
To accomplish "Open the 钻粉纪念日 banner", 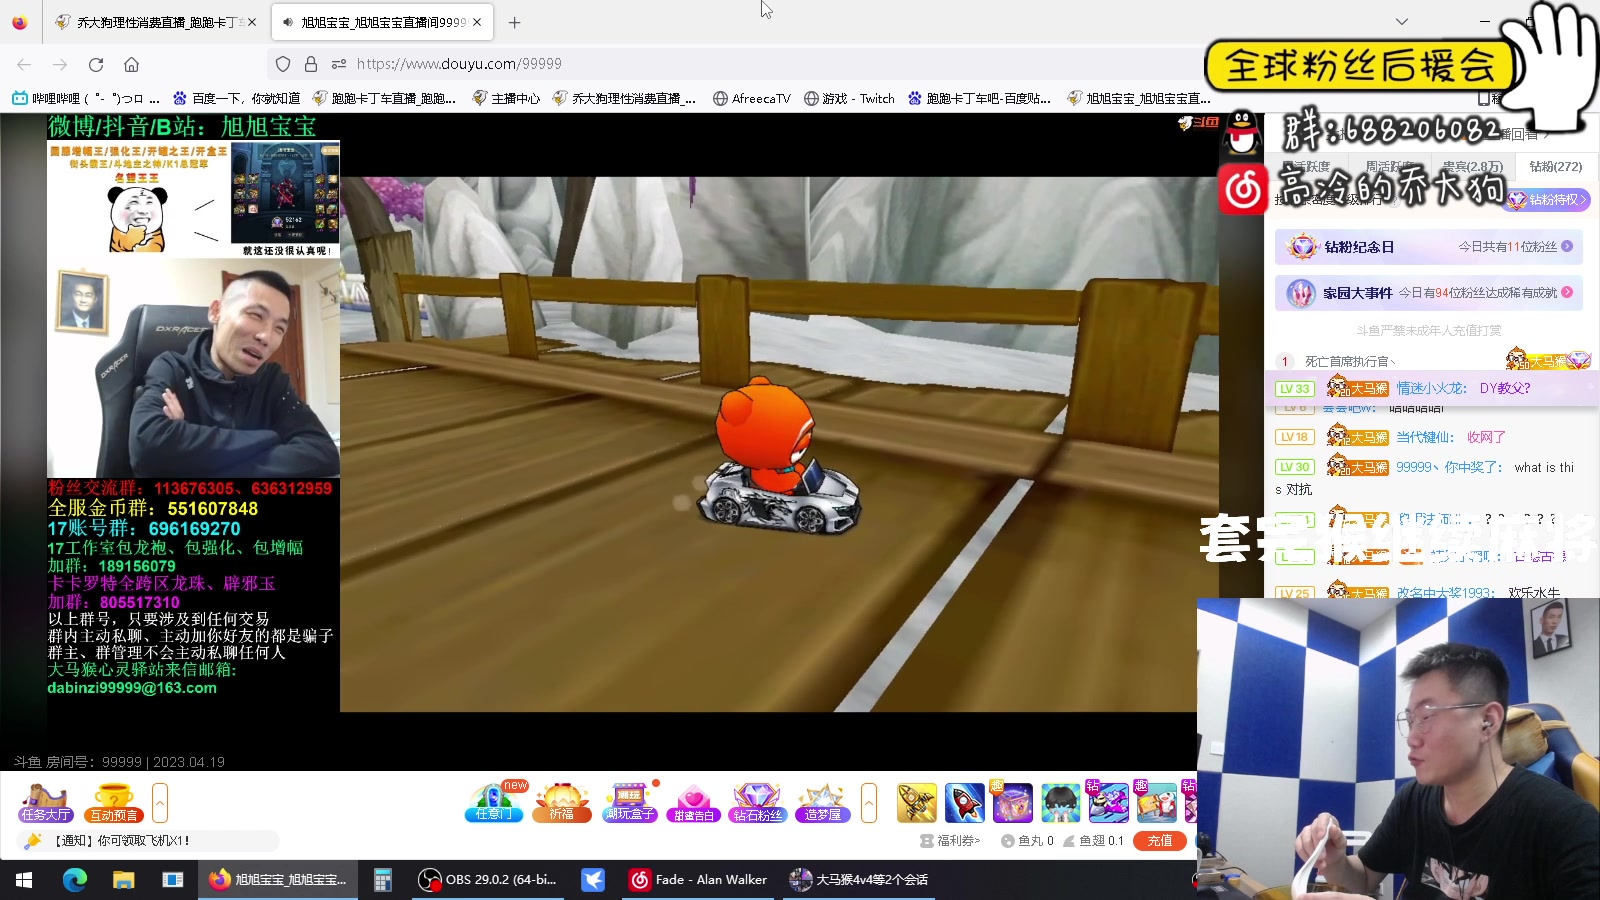I will click(1428, 247).
